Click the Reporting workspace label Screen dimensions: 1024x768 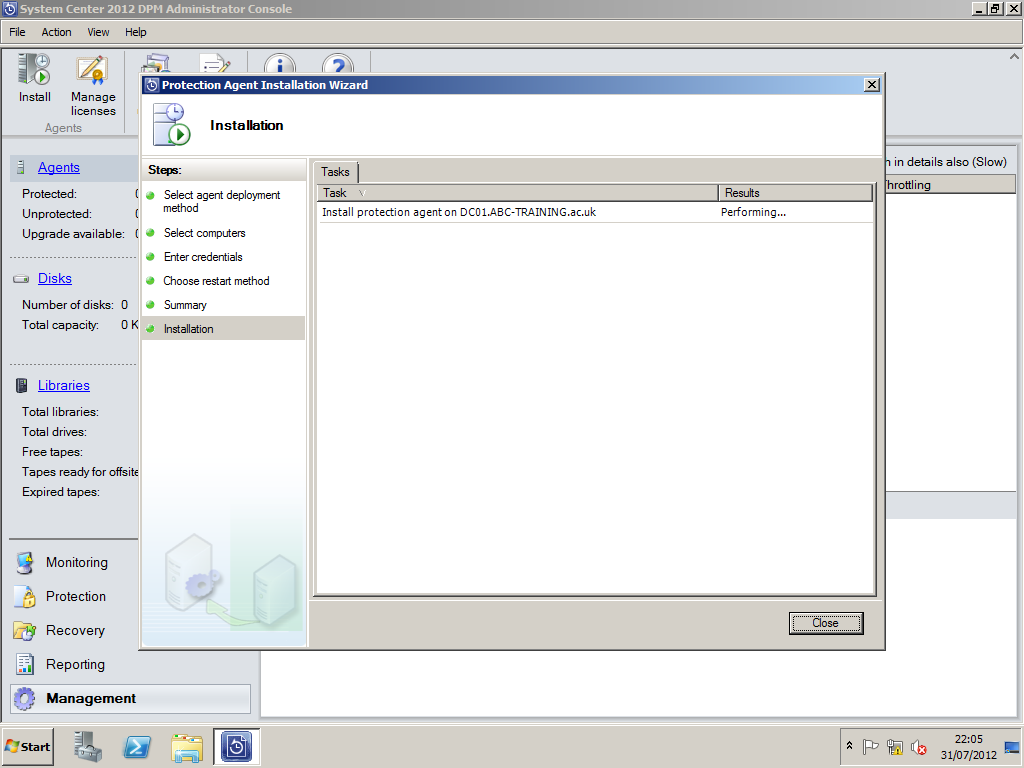[x=75, y=665]
